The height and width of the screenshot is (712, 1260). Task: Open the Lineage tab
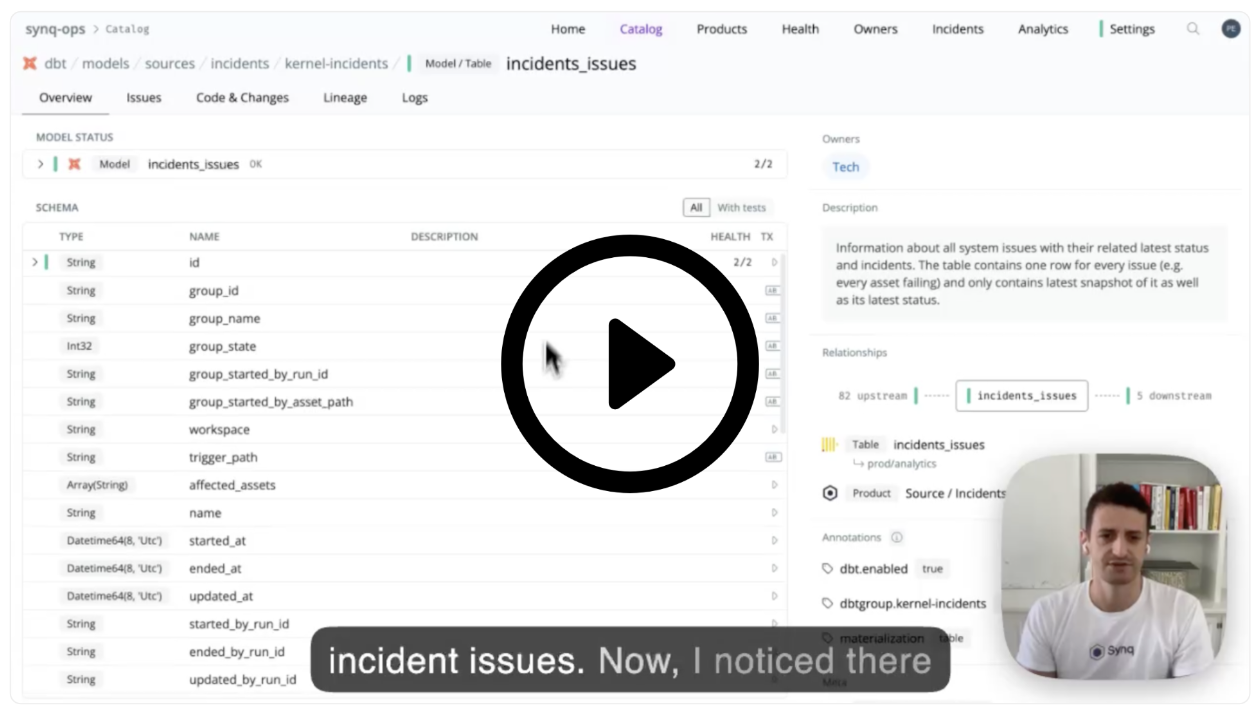click(345, 97)
